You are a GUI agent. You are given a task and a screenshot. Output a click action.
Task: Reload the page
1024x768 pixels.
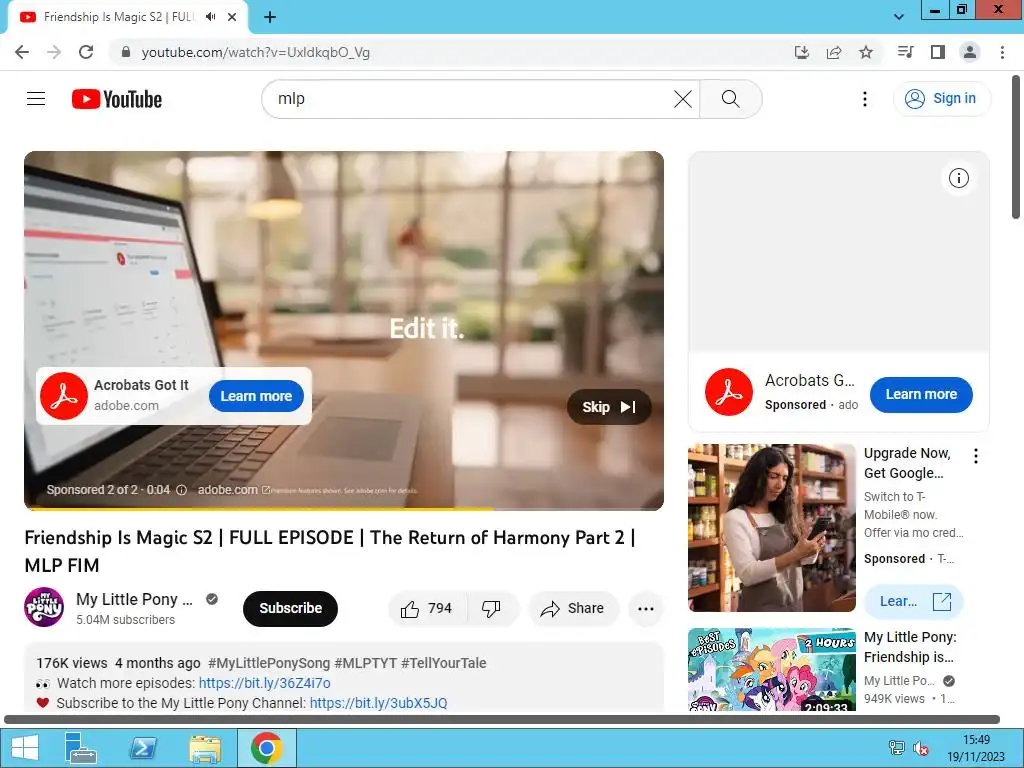click(x=86, y=52)
